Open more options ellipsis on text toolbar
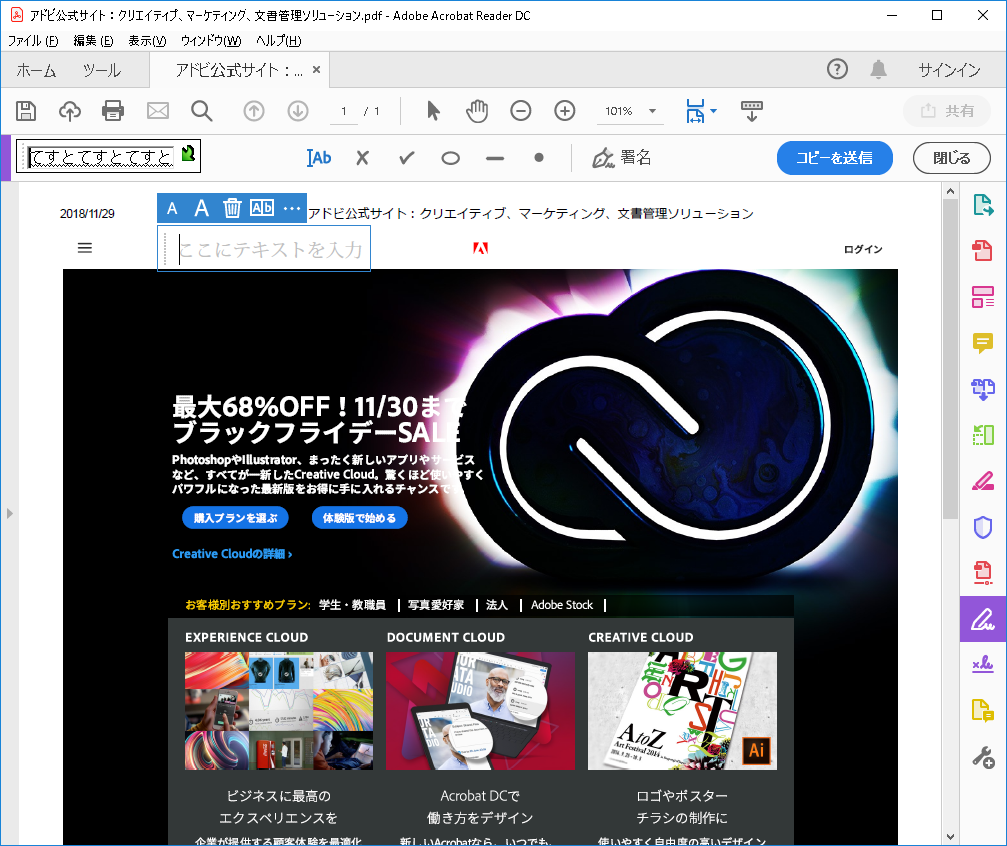 [292, 208]
